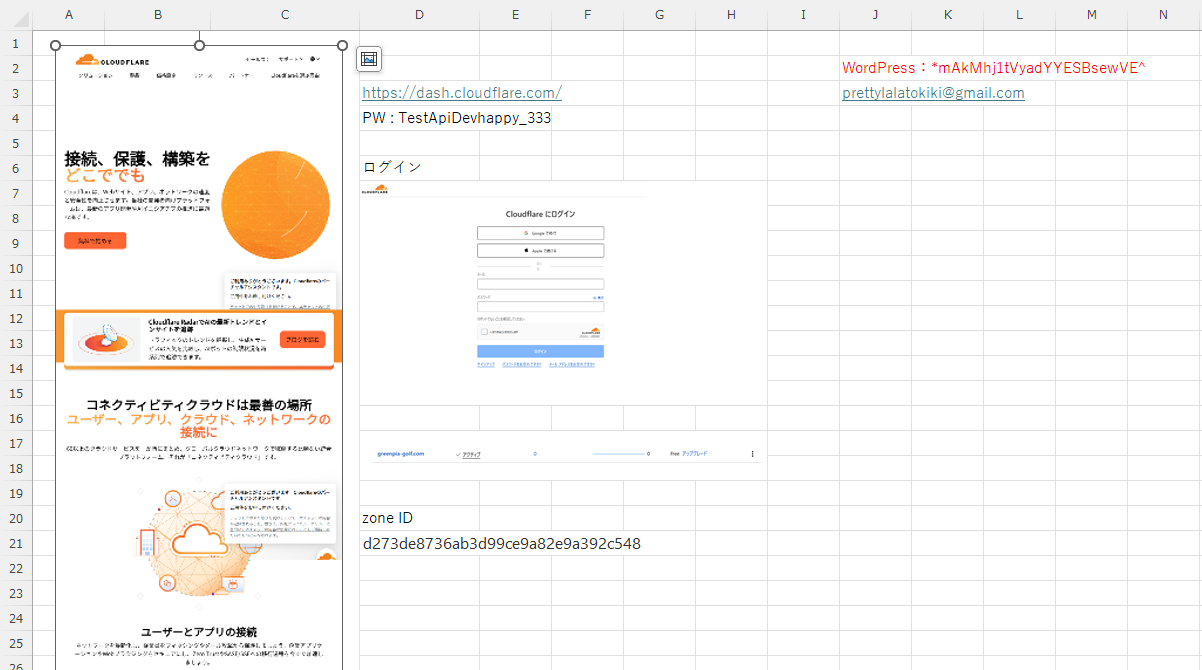Select row 6 header

15,168
